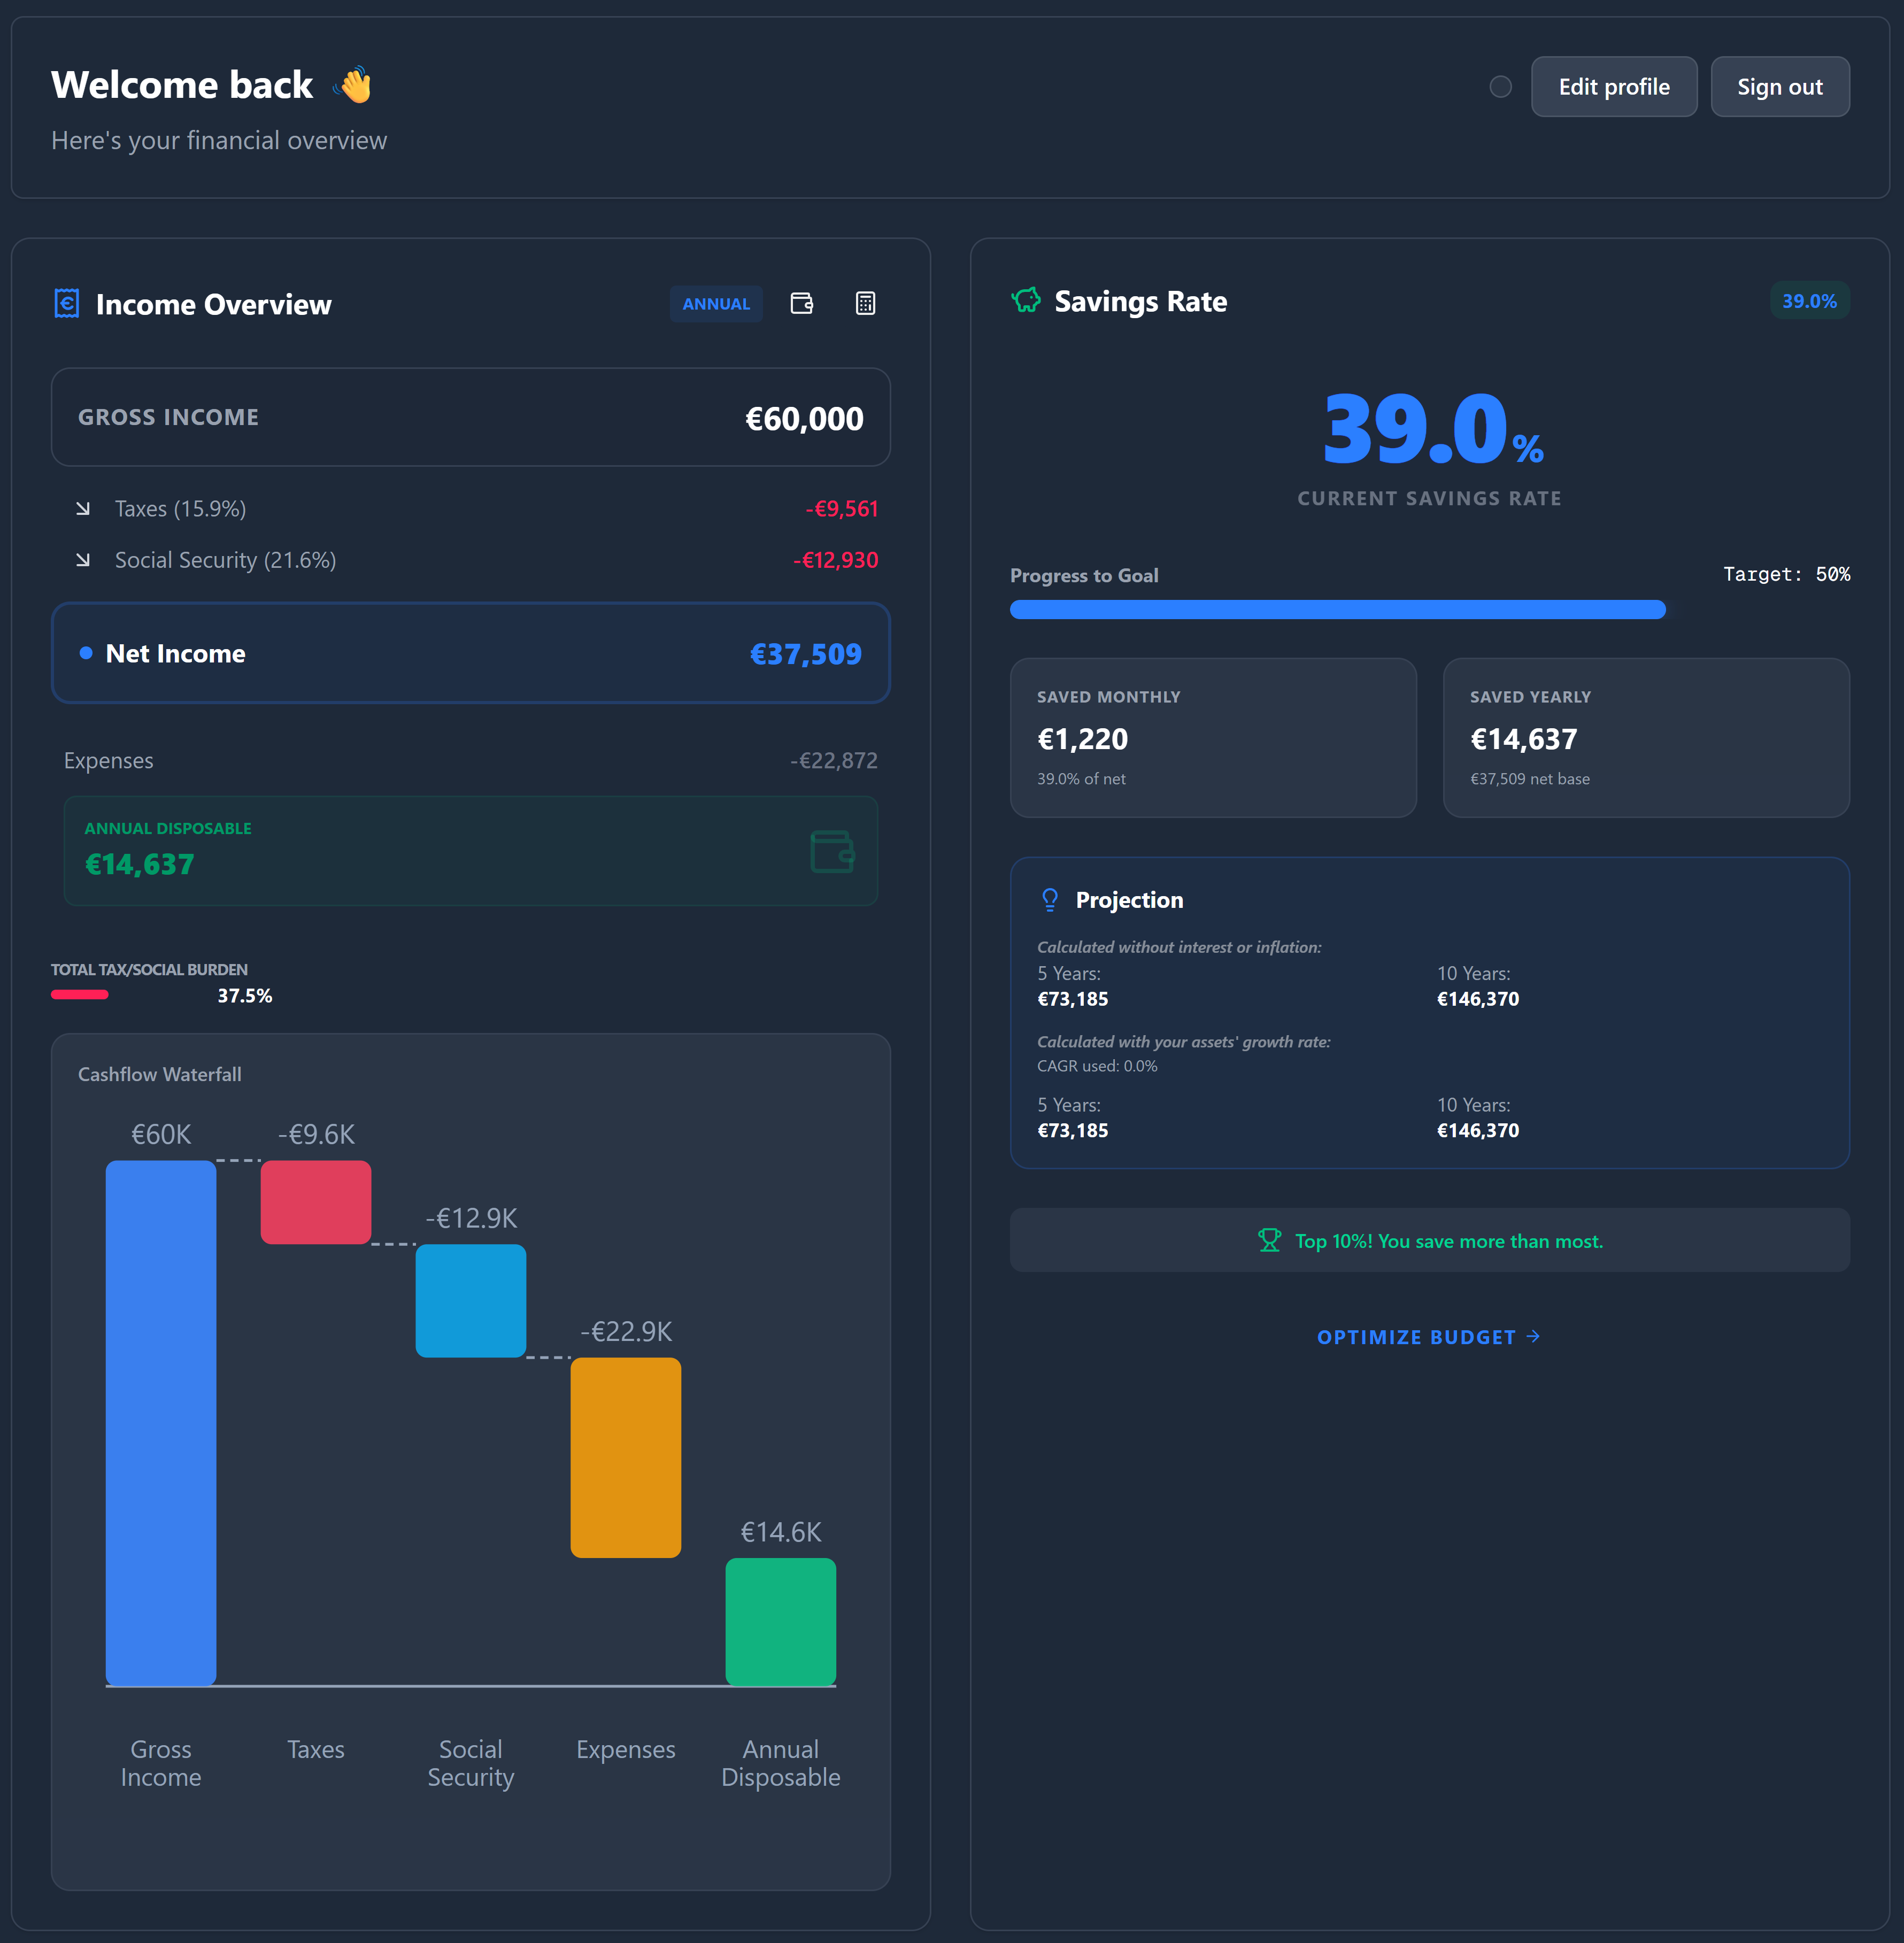The height and width of the screenshot is (1943, 1904).
Task: Click the Progress to Goal bar
Action: click(1337, 609)
